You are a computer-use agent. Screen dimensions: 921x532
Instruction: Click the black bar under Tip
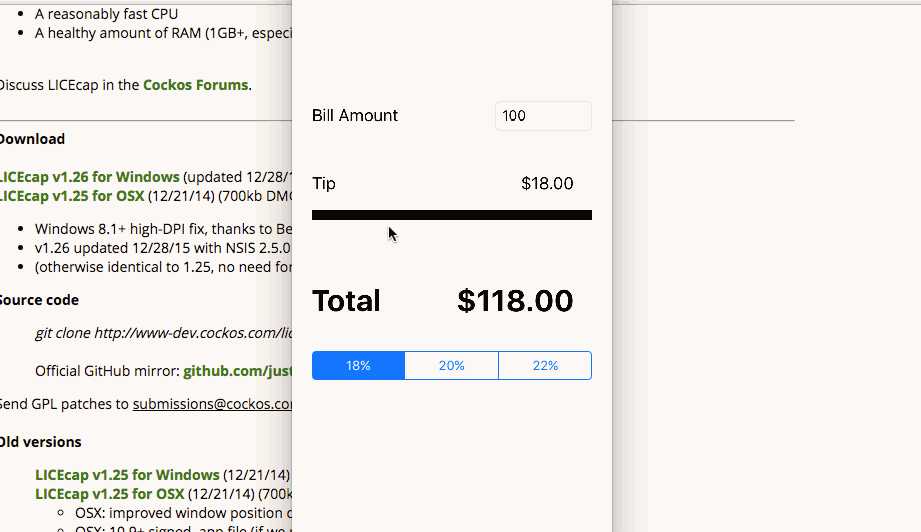pyautogui.click(x=451, y=215)
